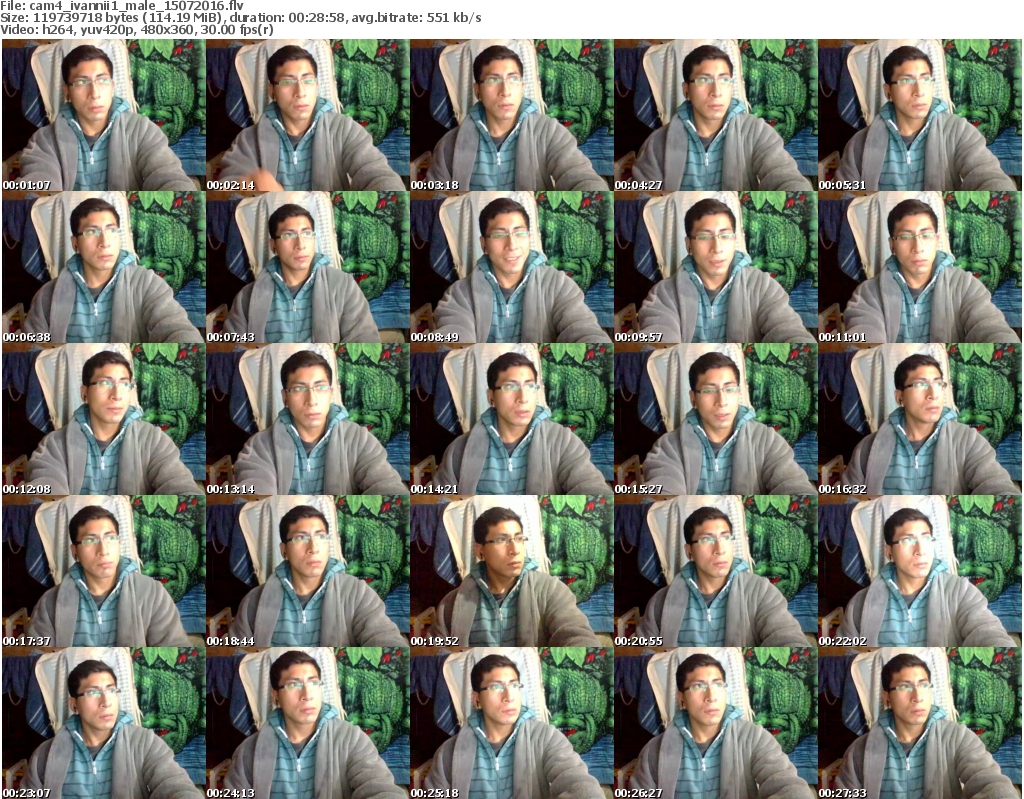
Task: Open the frame stamped 00:24:13
Action: tap(308, 723)
